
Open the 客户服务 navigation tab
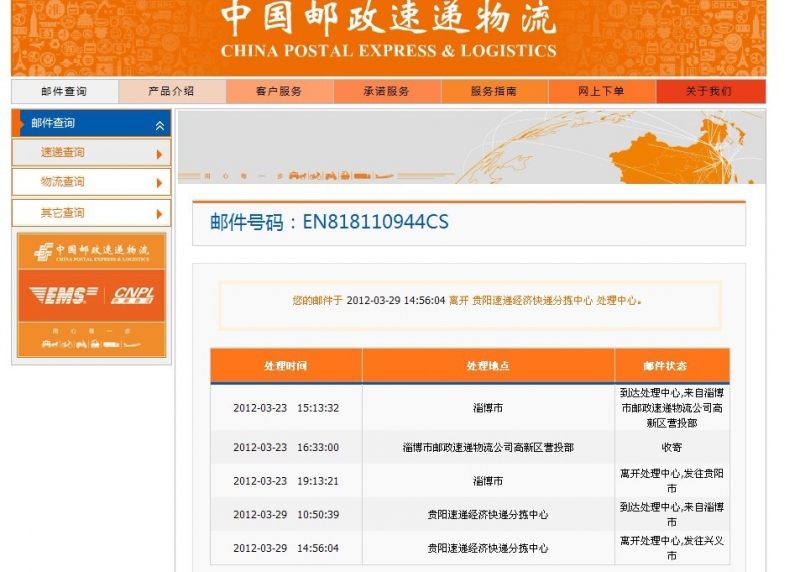(x=280, y=91)
